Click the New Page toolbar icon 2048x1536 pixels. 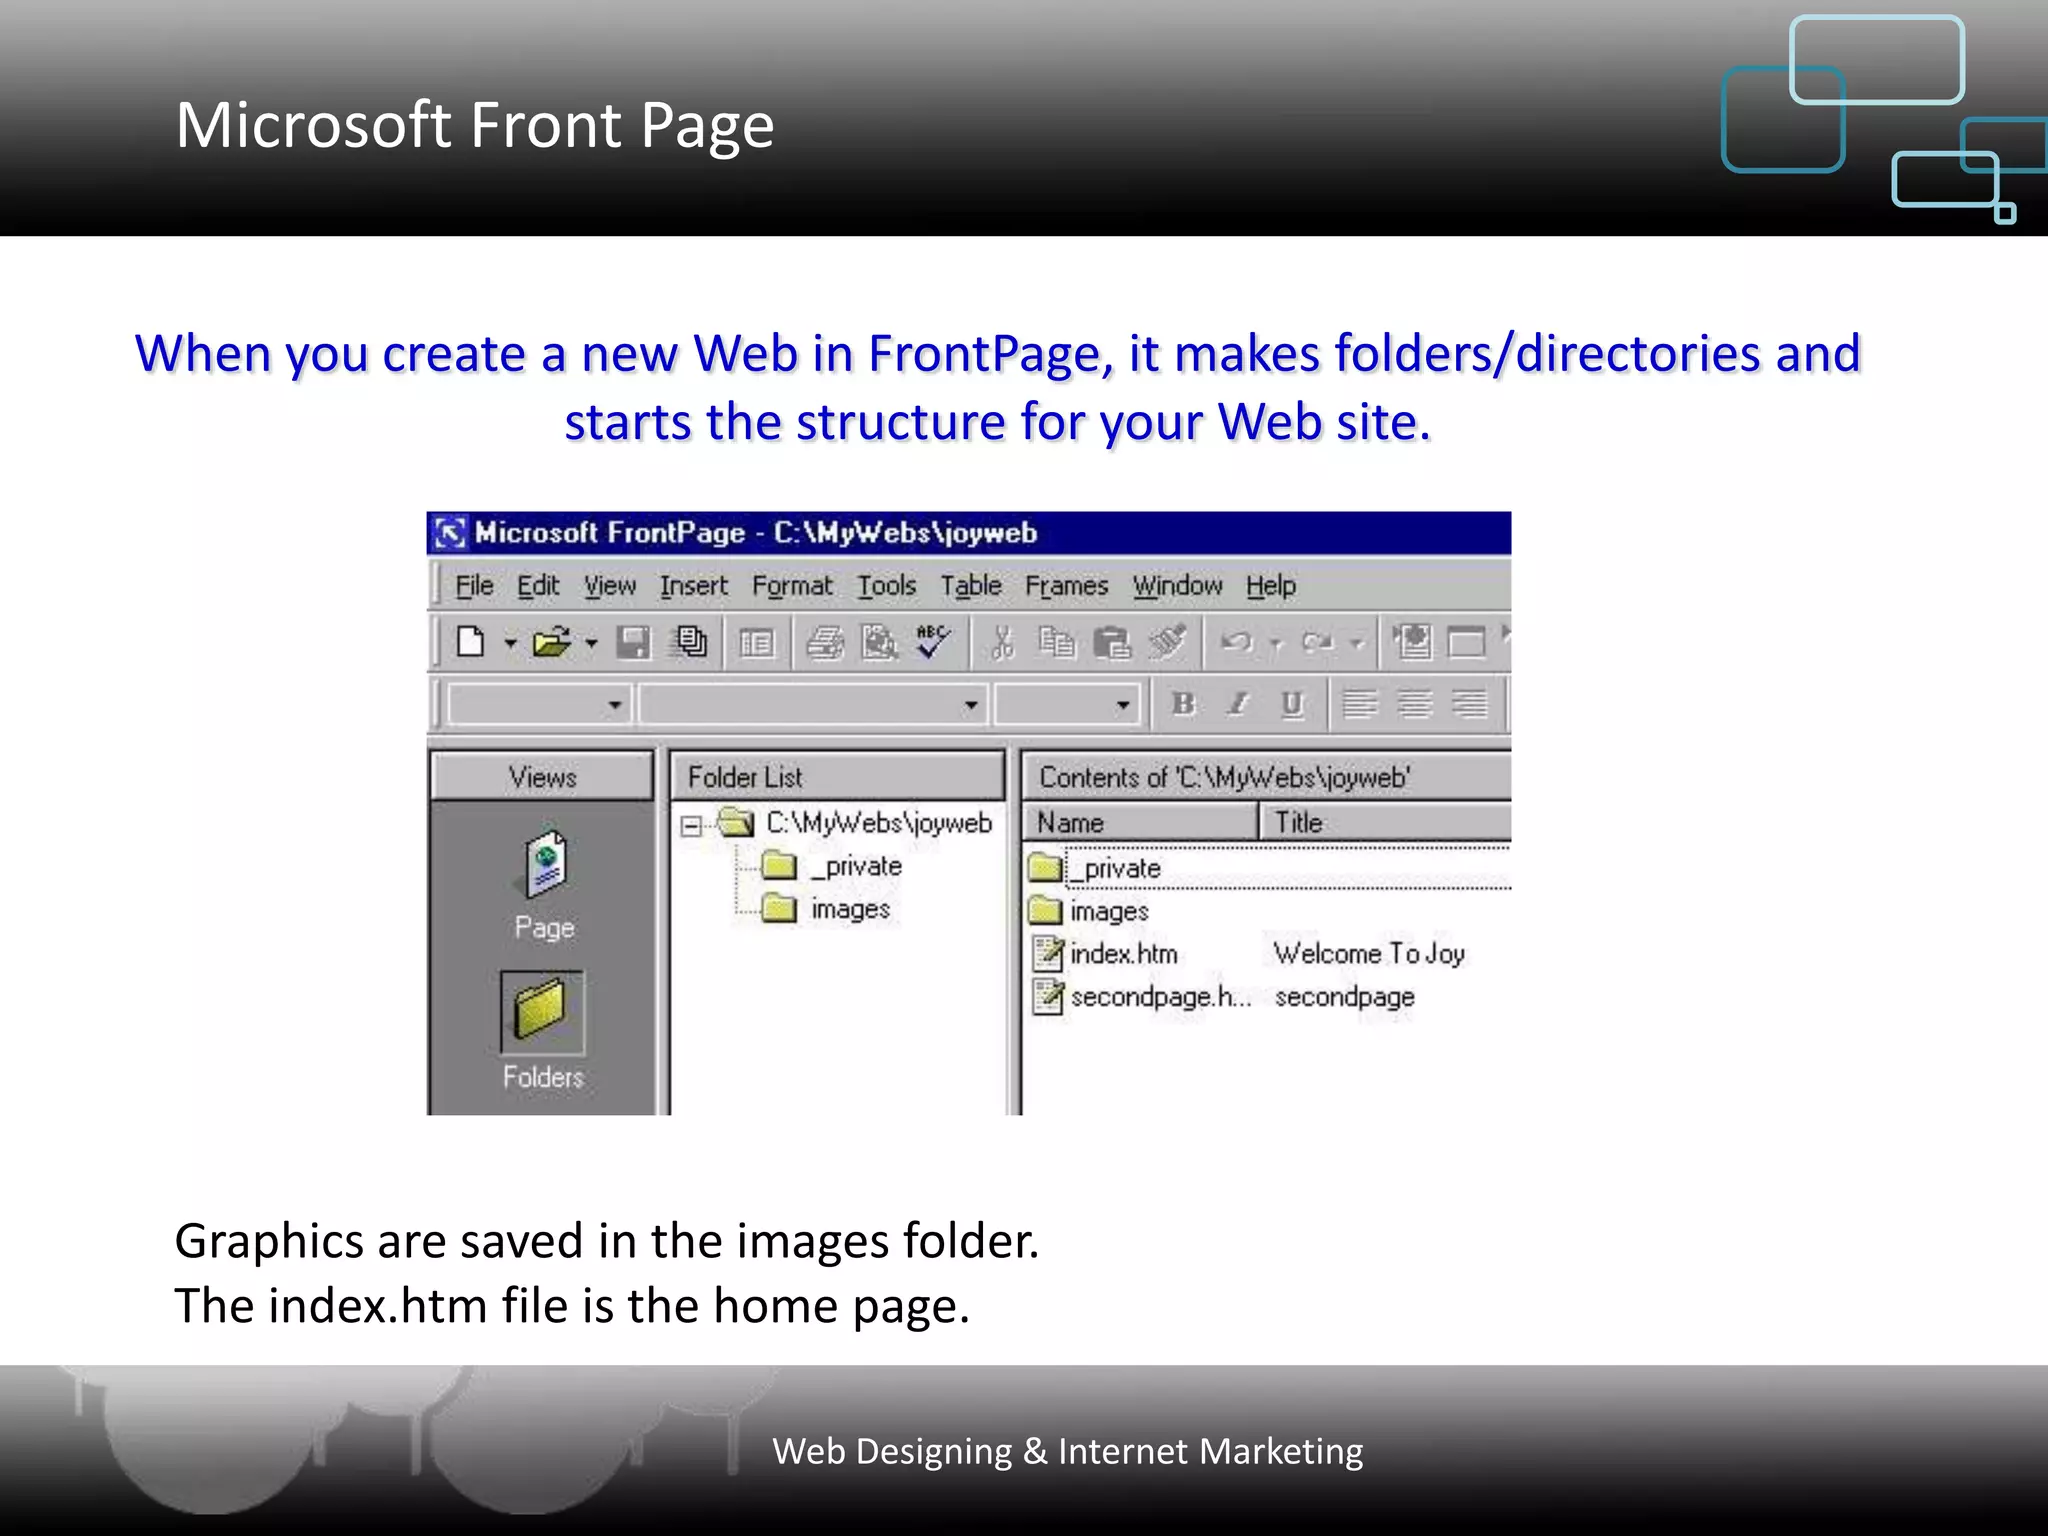point(470,642)
